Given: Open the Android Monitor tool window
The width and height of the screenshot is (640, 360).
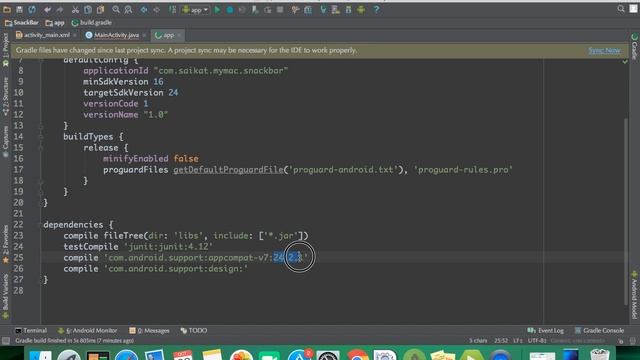Looking at the screenshot, I should point(88,330).
